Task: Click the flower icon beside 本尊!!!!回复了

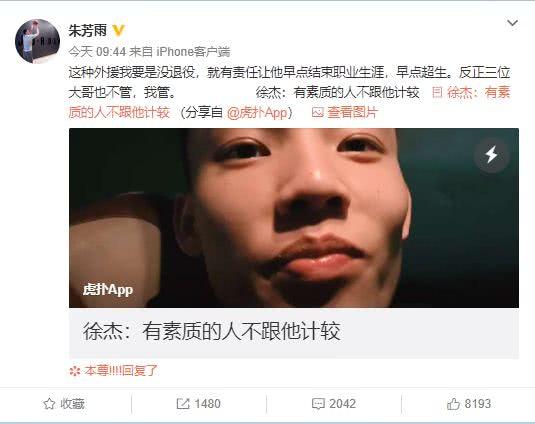Action: click(75, 371)
